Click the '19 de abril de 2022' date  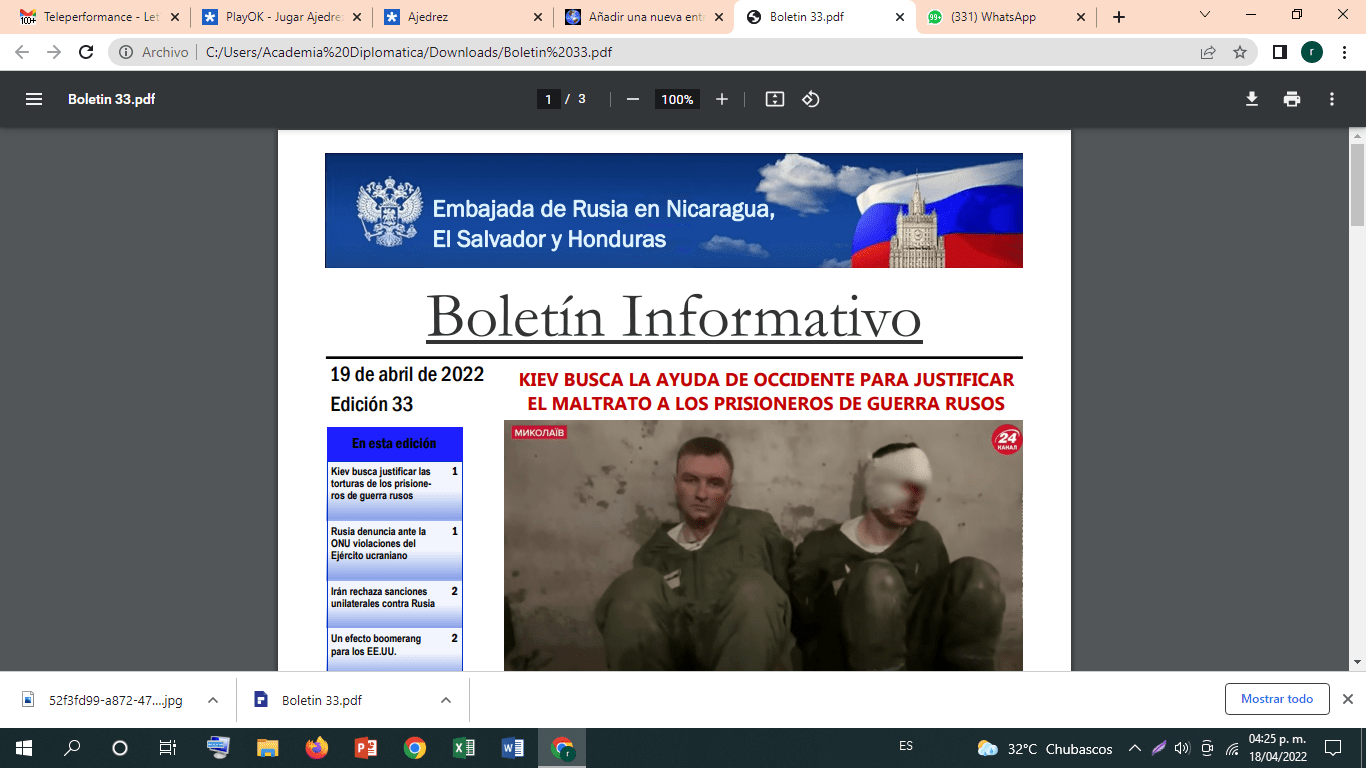(x=407, y=375)
